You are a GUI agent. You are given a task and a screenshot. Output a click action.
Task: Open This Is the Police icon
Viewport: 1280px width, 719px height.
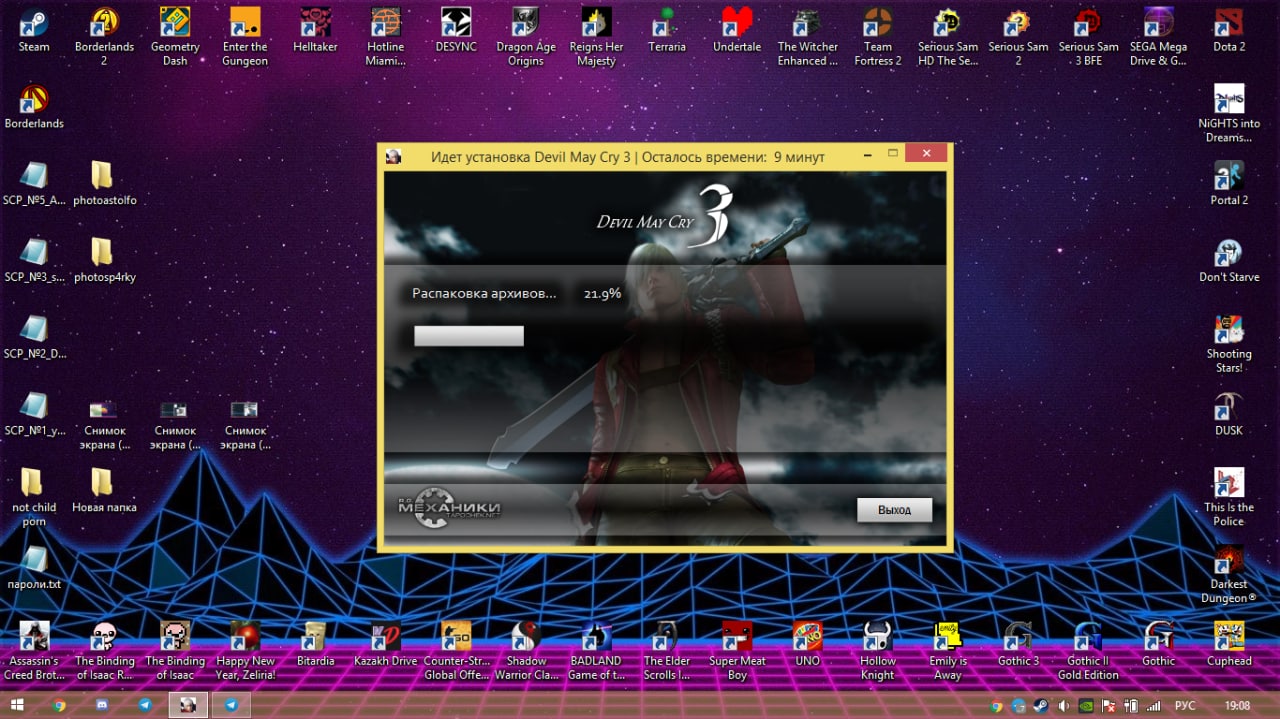(1229, 498)
